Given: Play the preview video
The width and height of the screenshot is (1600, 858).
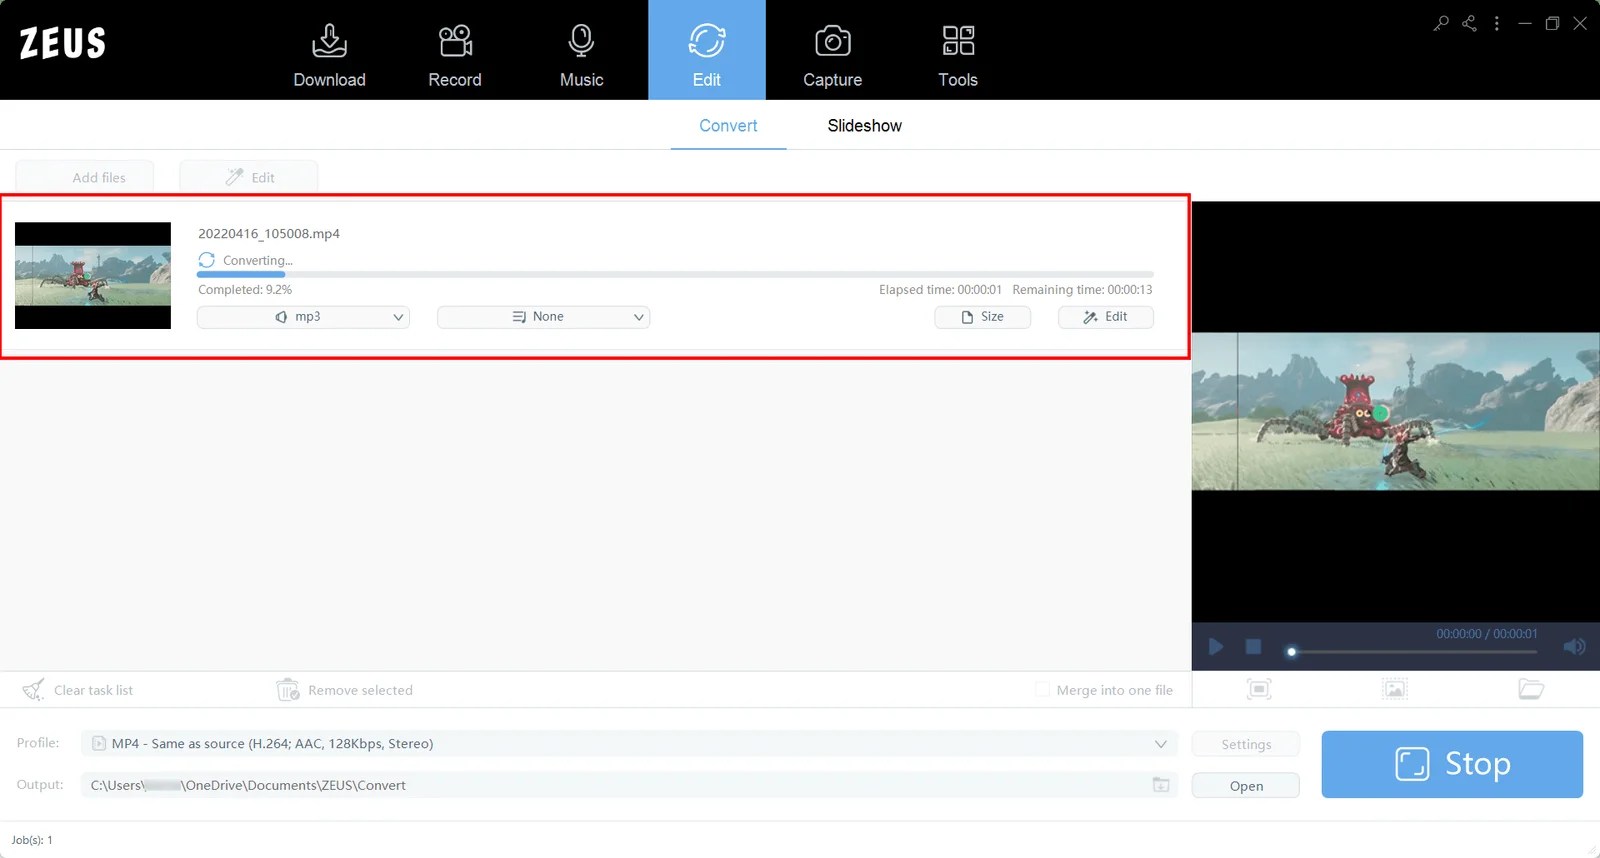Looking at the screenshot, I should 1216,647.
